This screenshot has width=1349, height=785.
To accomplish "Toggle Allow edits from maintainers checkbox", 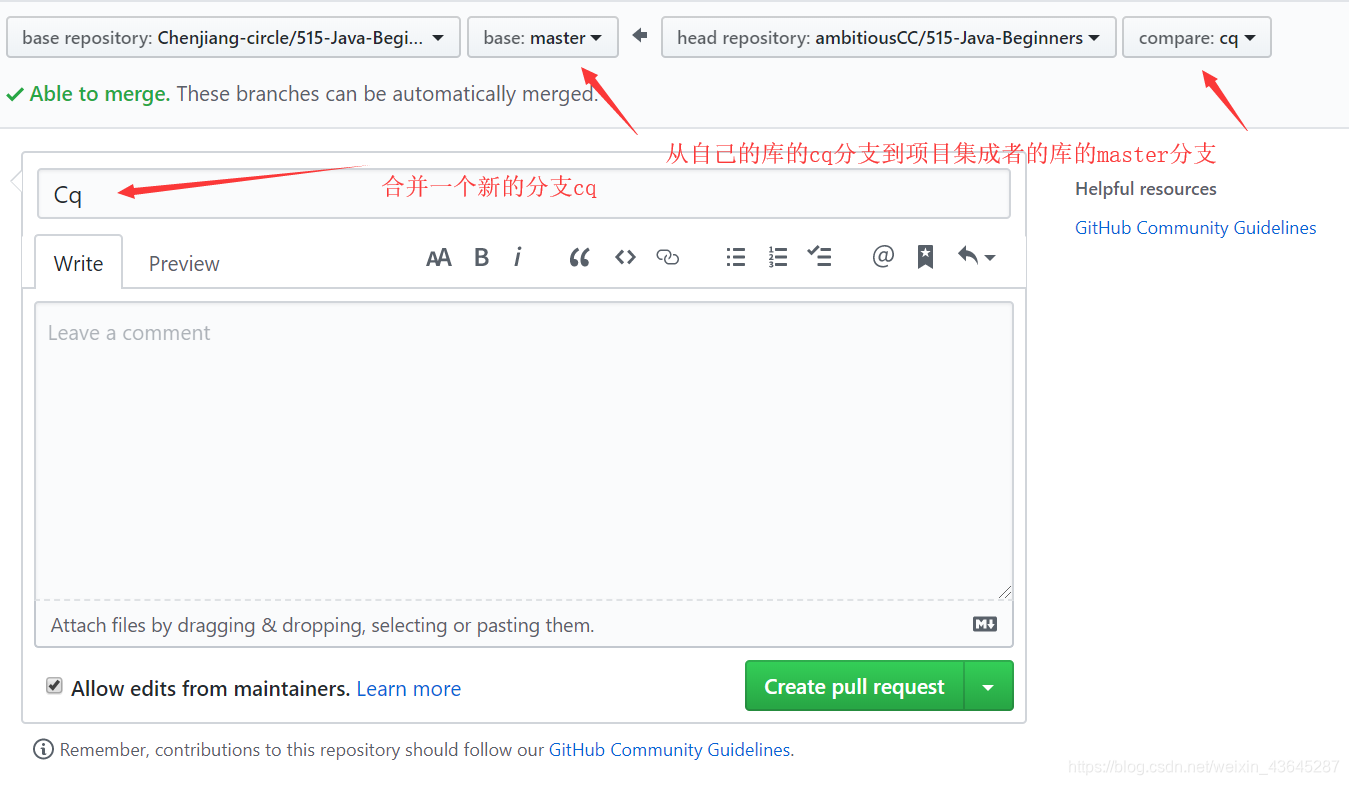I will click(54, 686).
